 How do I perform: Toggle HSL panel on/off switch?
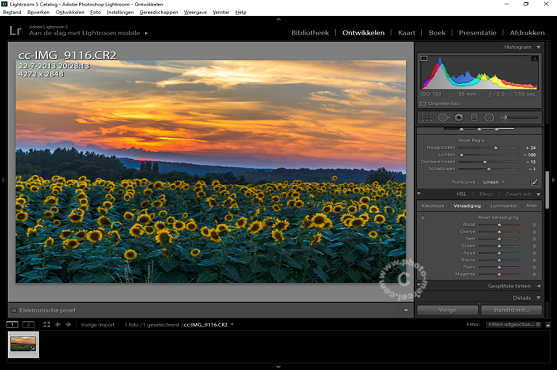click(x=419, y=194)
